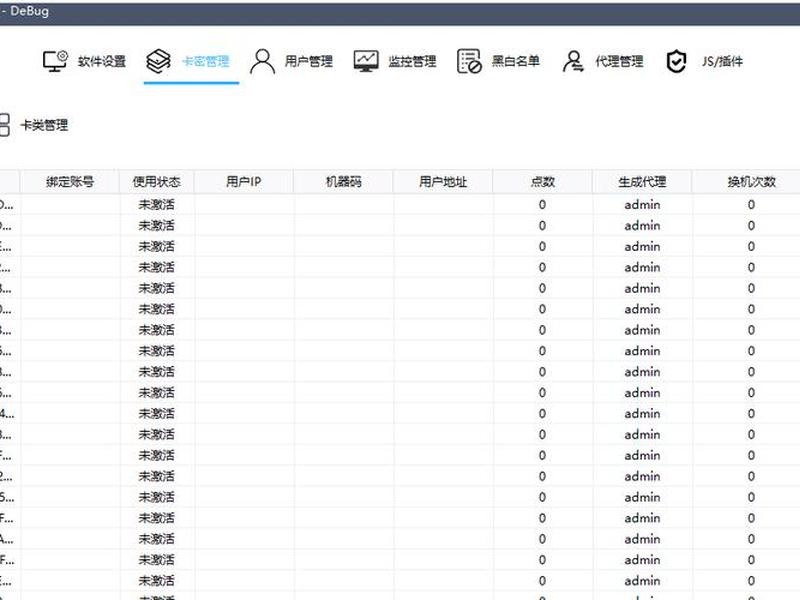Select 未激活 in the row starting with A...
This screenshot has width=800, height=600.
pyautogui.click(x=157, y=539)
